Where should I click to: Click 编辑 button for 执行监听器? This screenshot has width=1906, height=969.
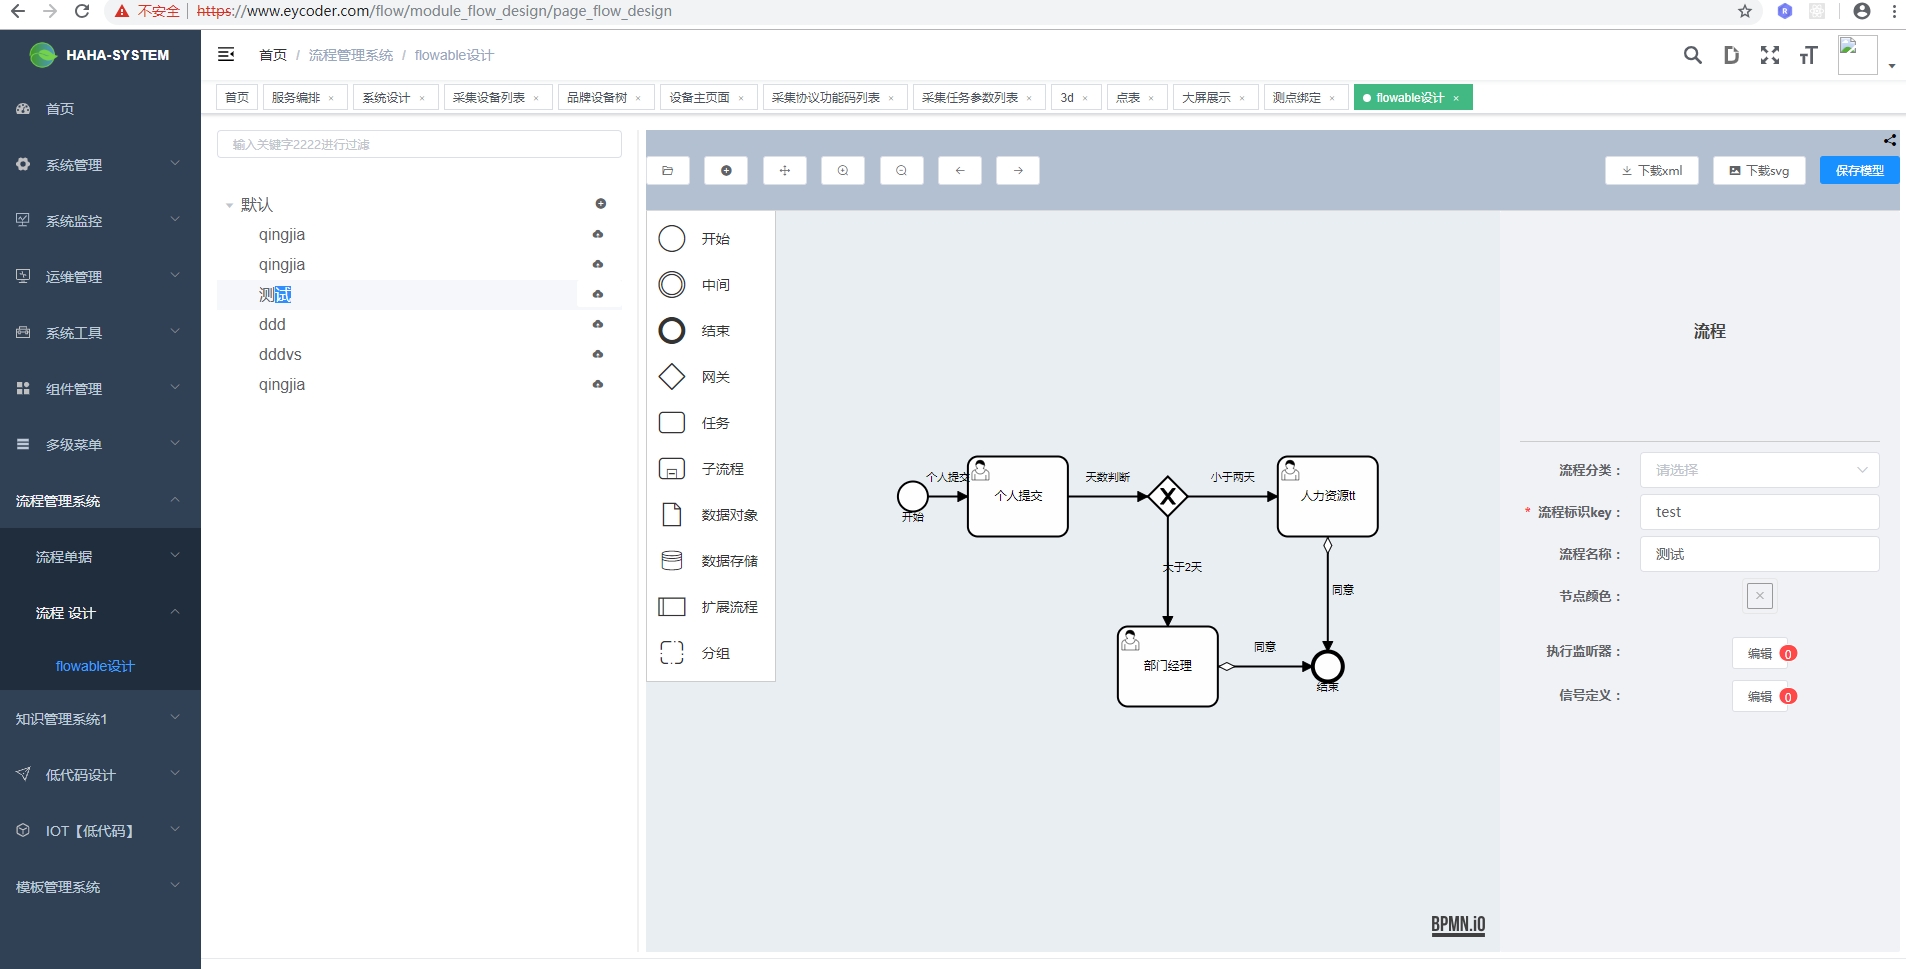(1759, 653)
